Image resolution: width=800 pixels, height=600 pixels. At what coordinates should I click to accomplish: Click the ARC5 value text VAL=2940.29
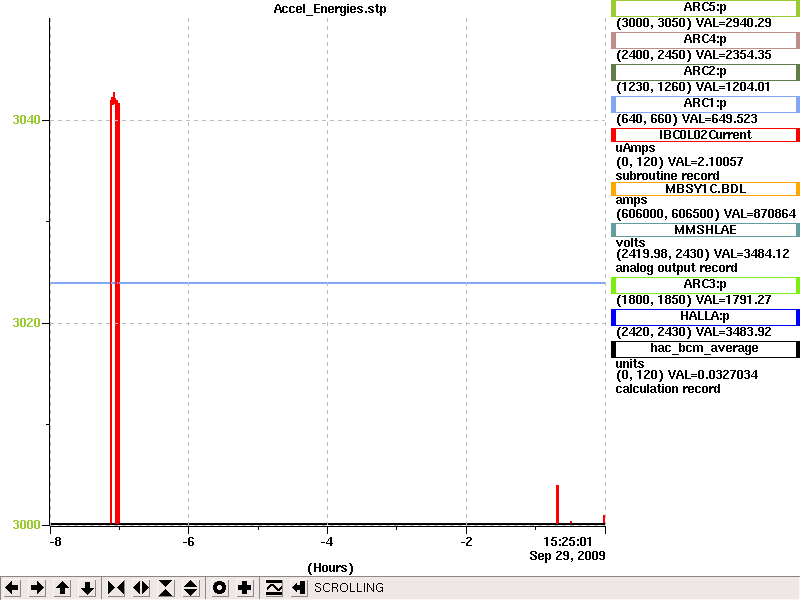click(x=734, y=23)
